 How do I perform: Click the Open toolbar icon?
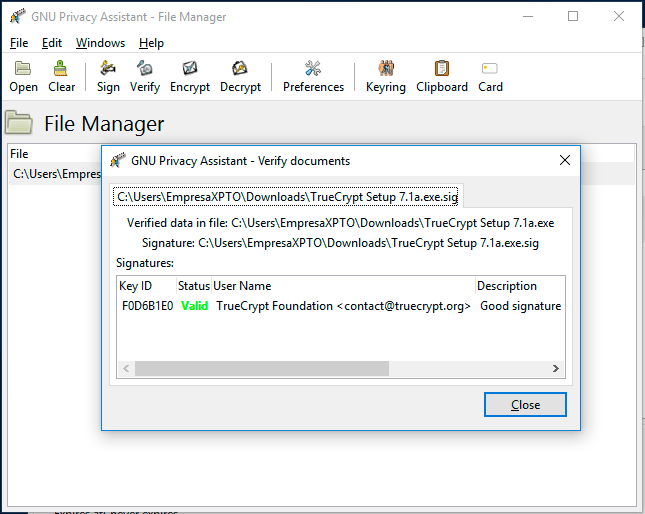(23, 76)
